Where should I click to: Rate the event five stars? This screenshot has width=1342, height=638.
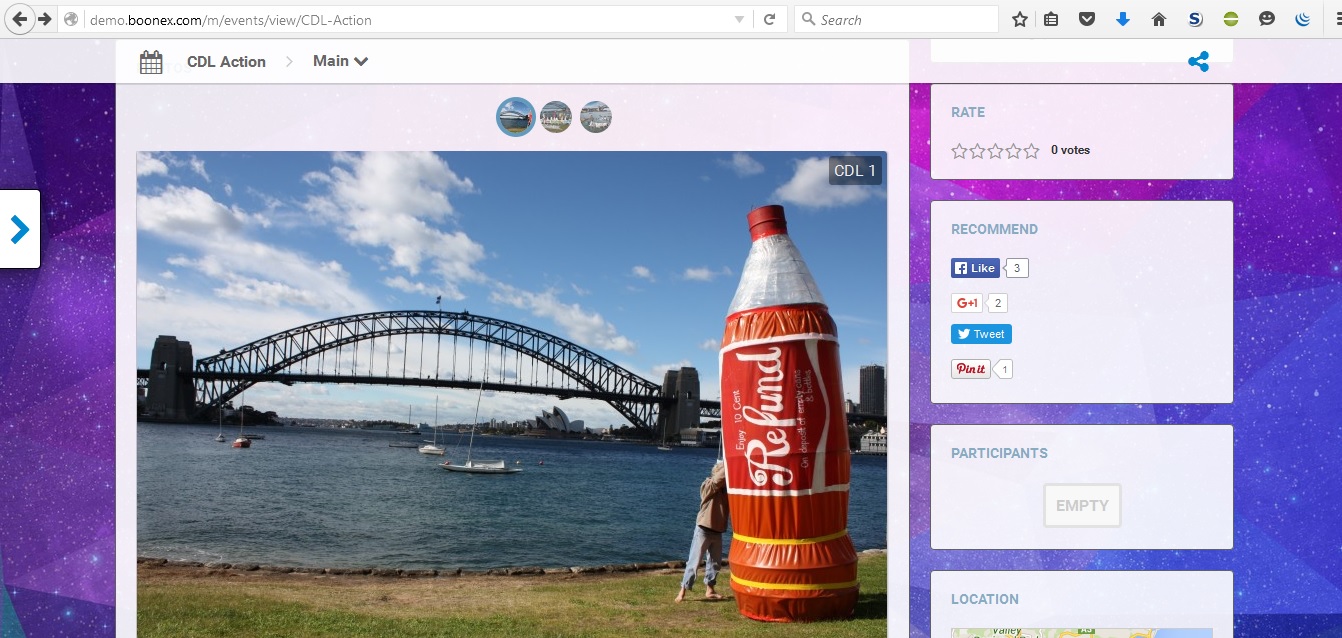point(1031,151)
